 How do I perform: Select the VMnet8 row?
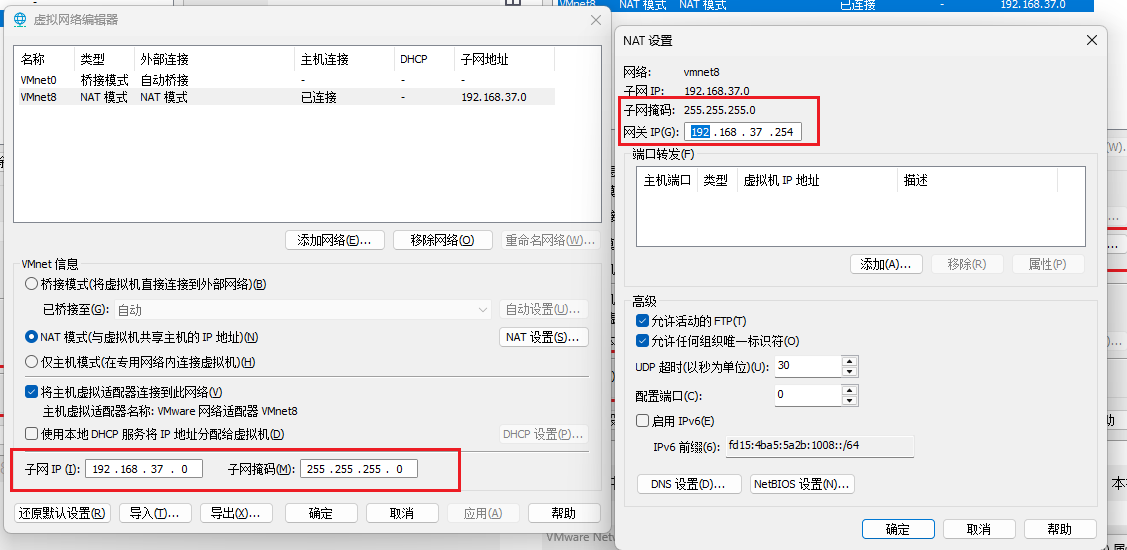pos(286,97)
